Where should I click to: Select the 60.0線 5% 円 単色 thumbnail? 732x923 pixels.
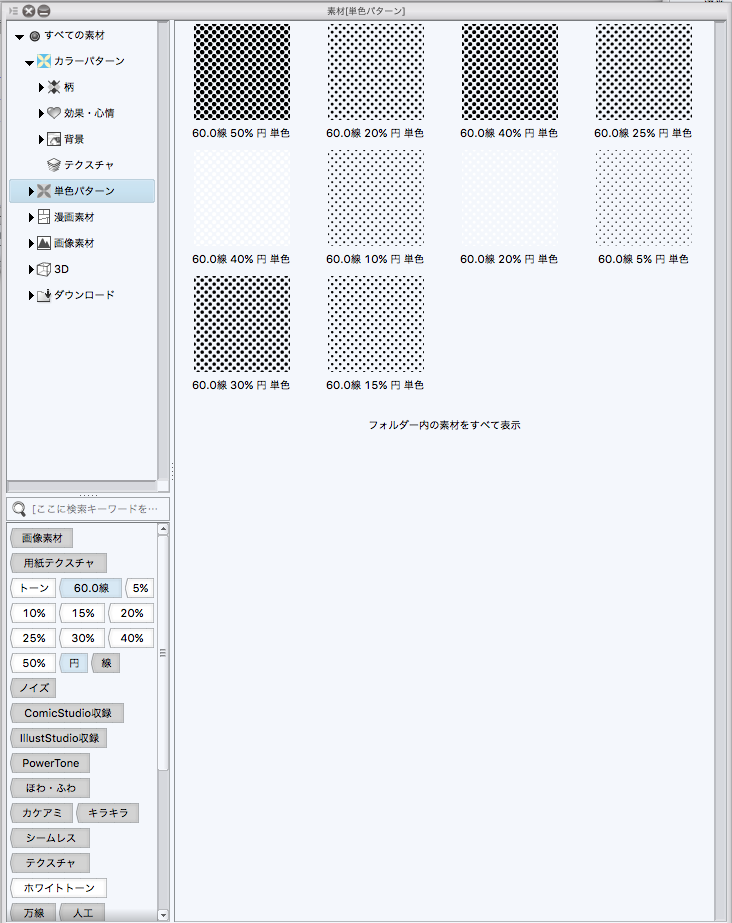(644, 198)
